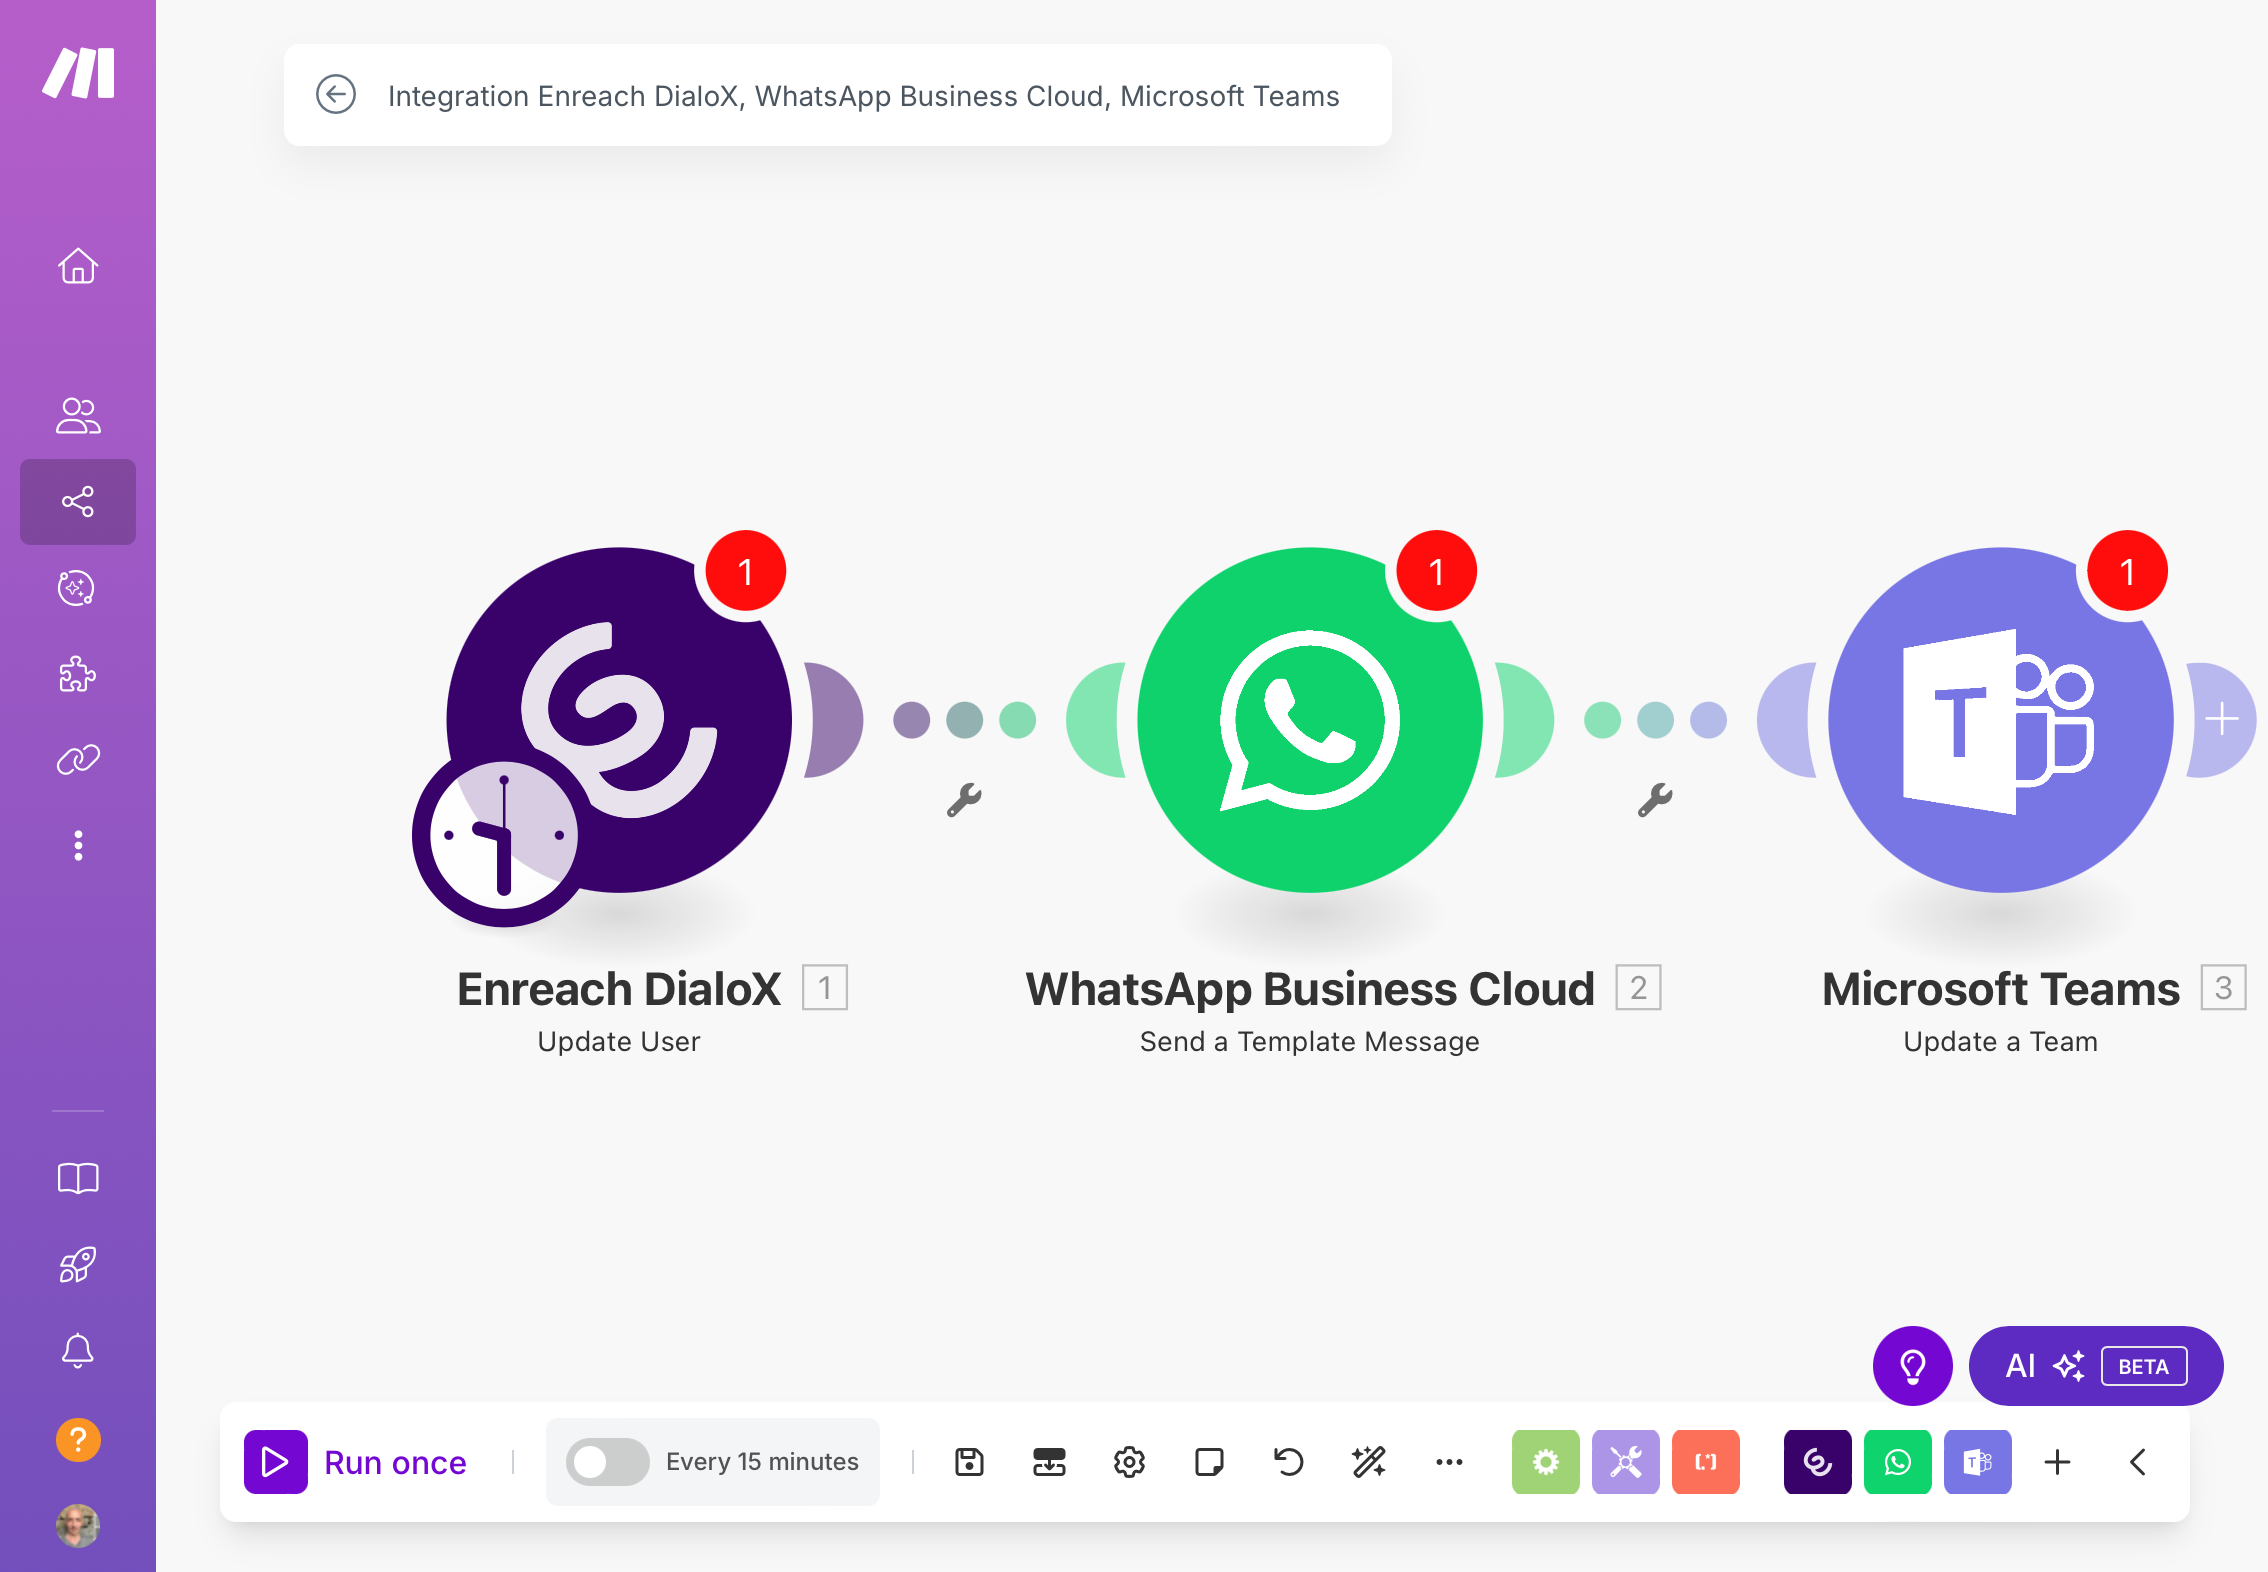Expand the toolbar more options ellipsis
Screen dimensions: 2268x1572
pos(1449,1462)
